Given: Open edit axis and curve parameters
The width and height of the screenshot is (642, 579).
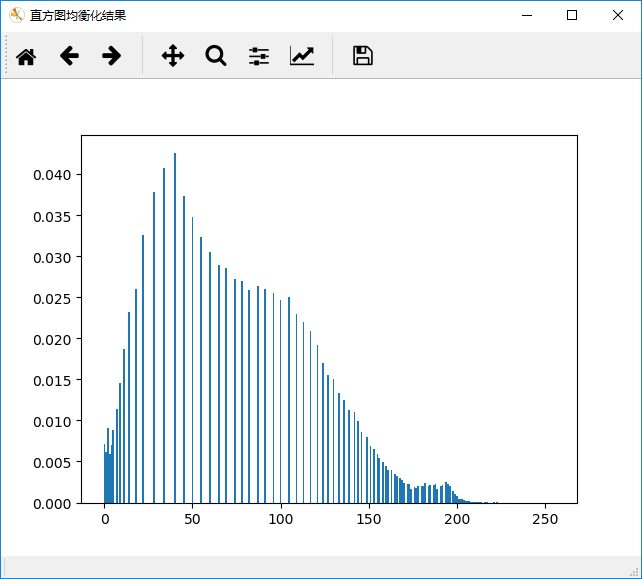Looking at the screenshot, I should [302, 56].
